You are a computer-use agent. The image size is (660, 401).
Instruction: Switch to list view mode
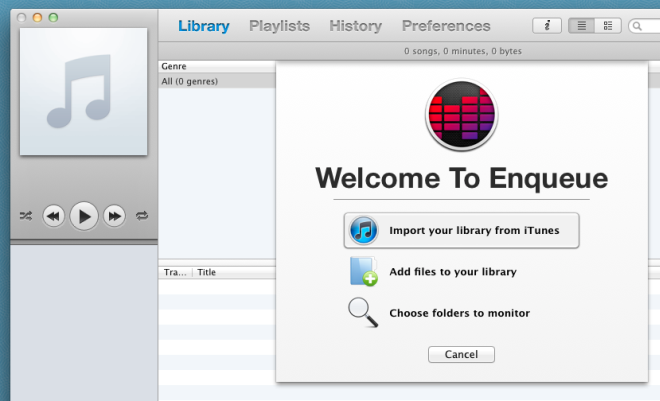[581, 26]
